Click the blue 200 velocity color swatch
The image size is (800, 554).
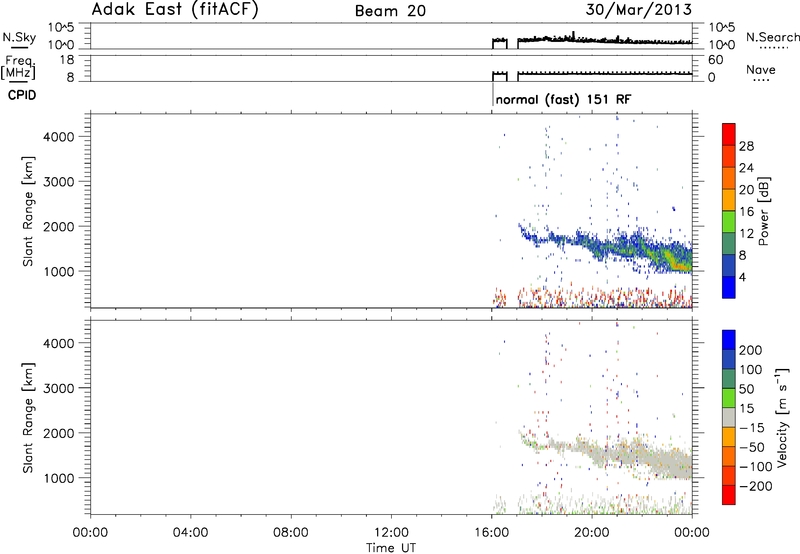[729, 340]
